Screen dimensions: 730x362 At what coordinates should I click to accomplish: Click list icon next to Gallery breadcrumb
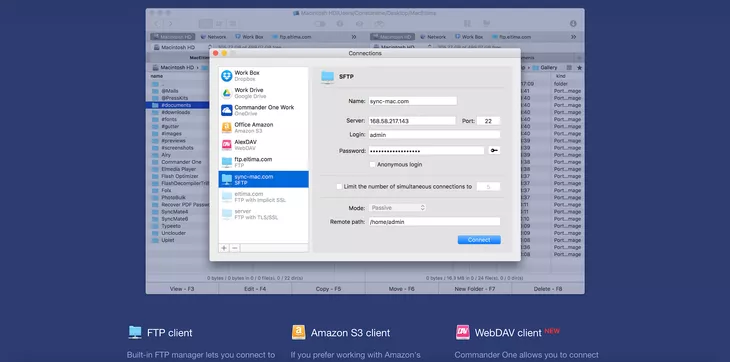pos(569,67)
